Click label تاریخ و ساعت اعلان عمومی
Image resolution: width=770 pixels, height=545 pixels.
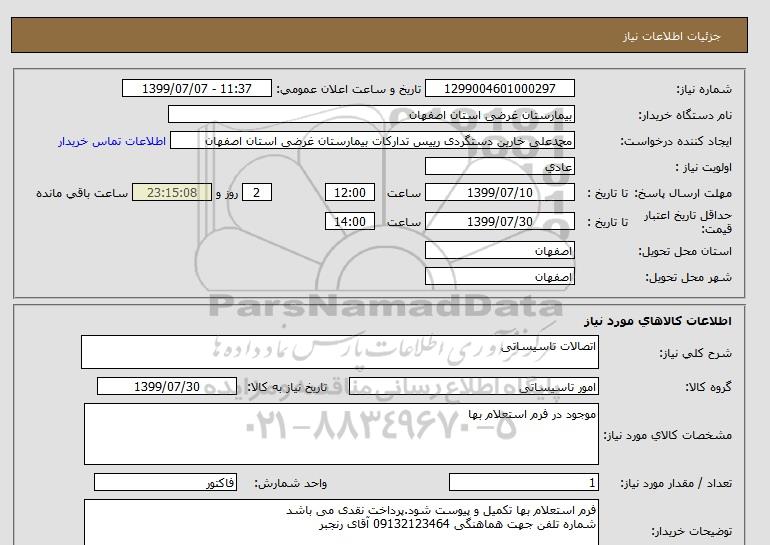(349, 89)
